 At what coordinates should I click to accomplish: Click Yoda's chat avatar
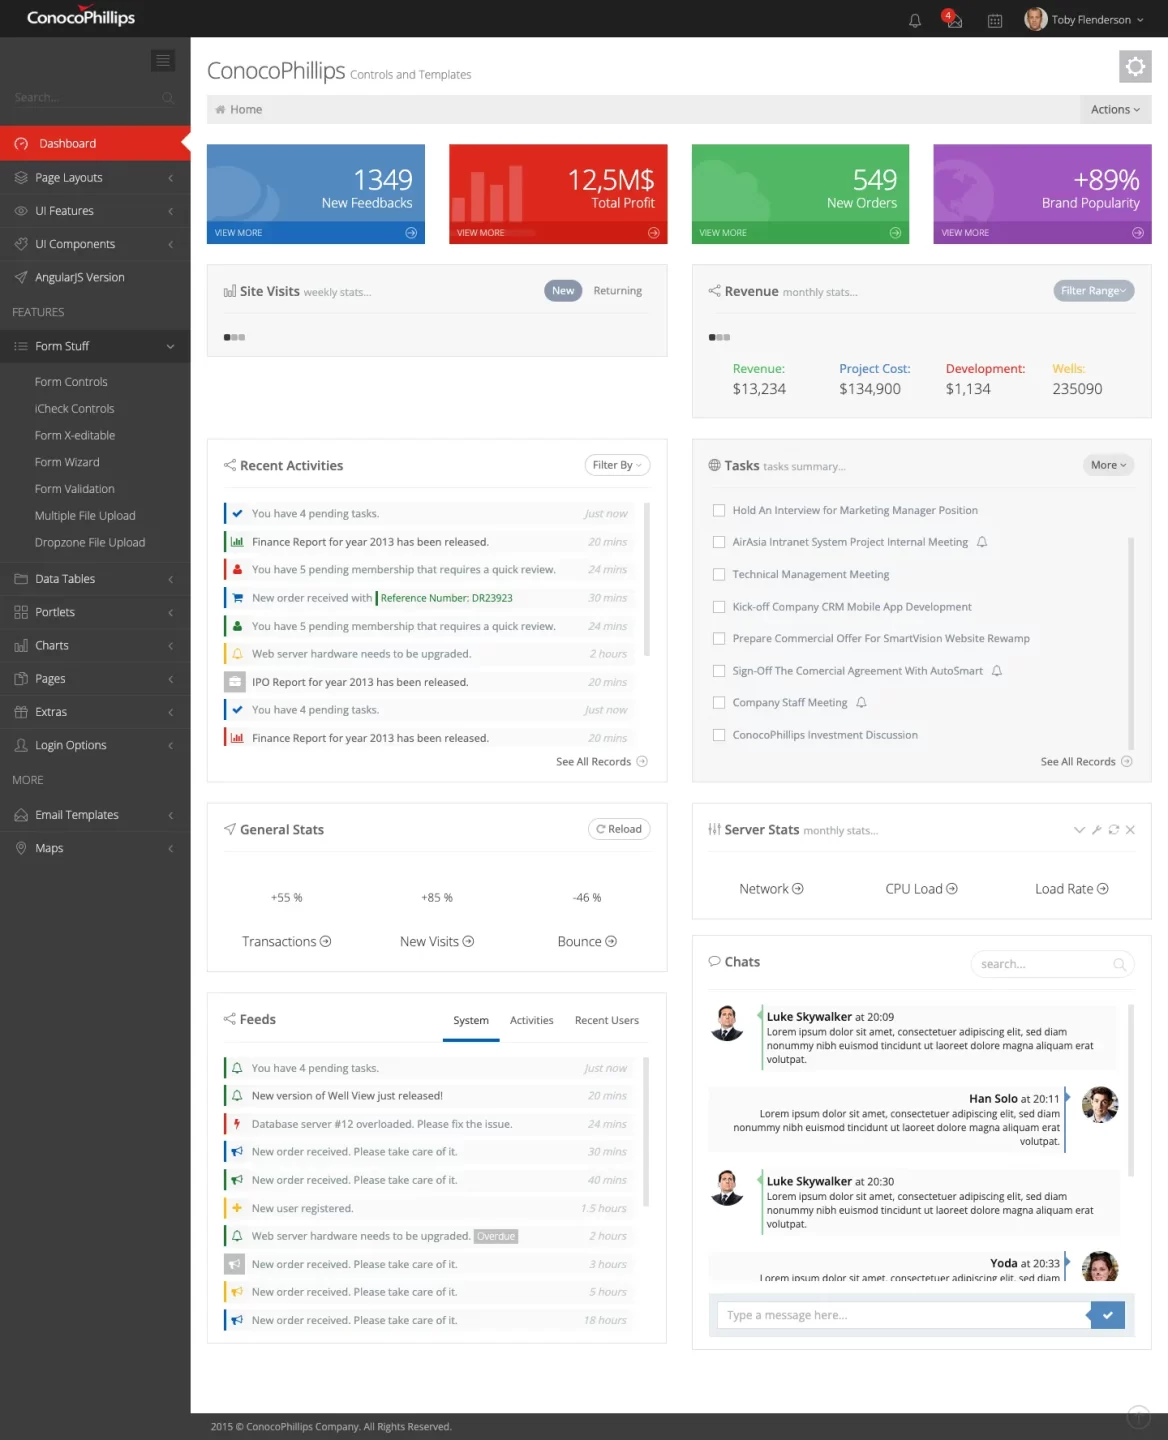(x=1100, y=1266)
